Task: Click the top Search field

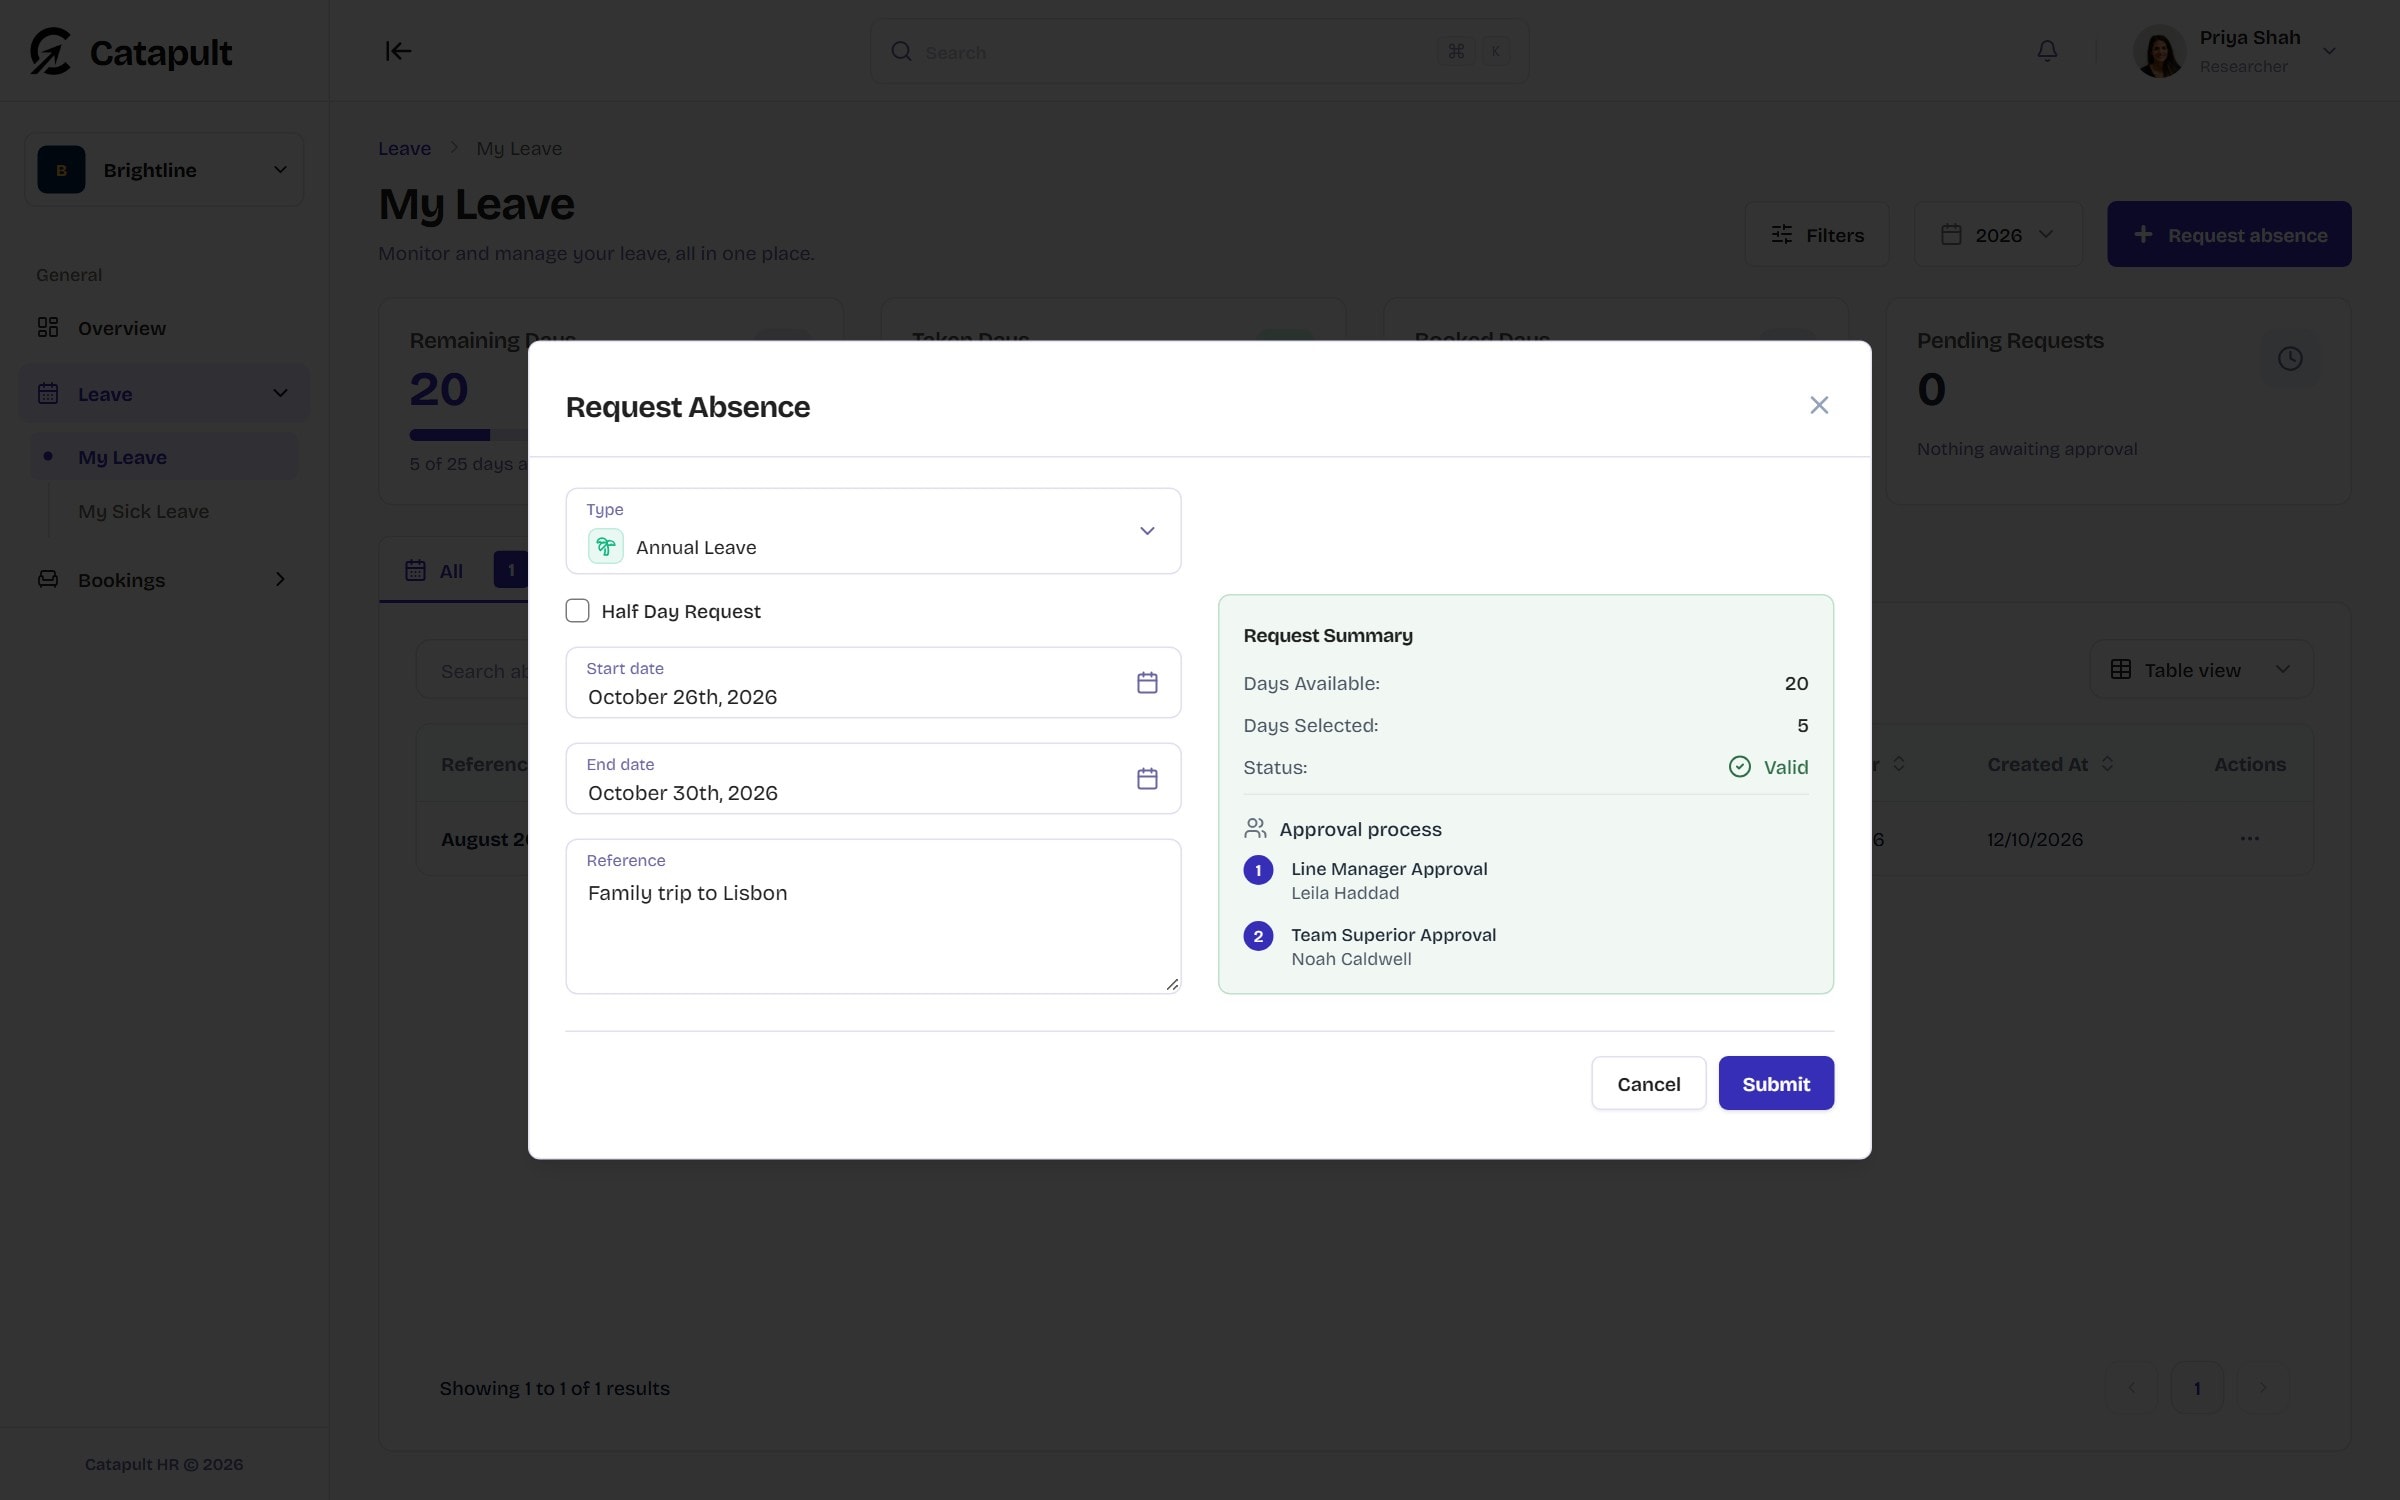Action: click(1199, 51)
